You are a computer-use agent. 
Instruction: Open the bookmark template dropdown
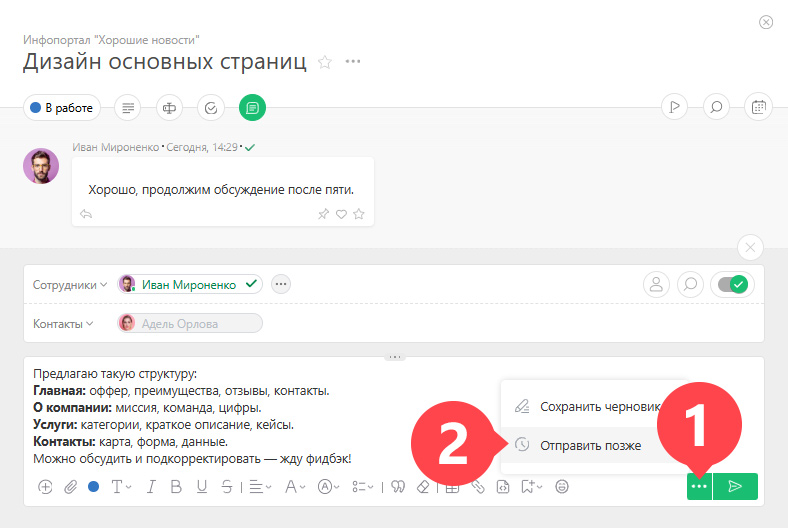click(532, 487)
